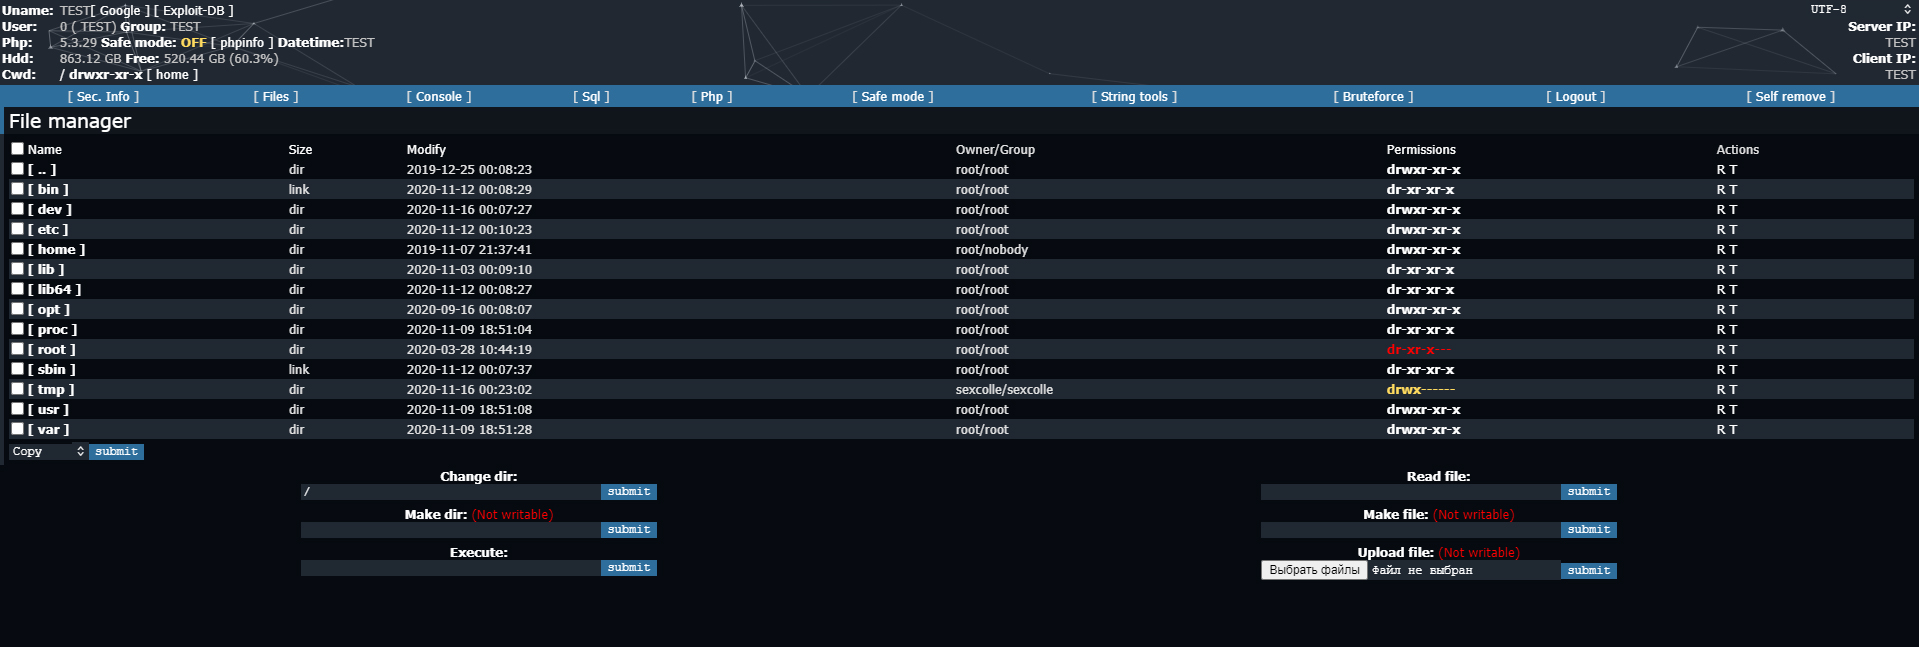Open the proc directory
The height and width of the screenshot is (647, 1919).
coord(52,330)
